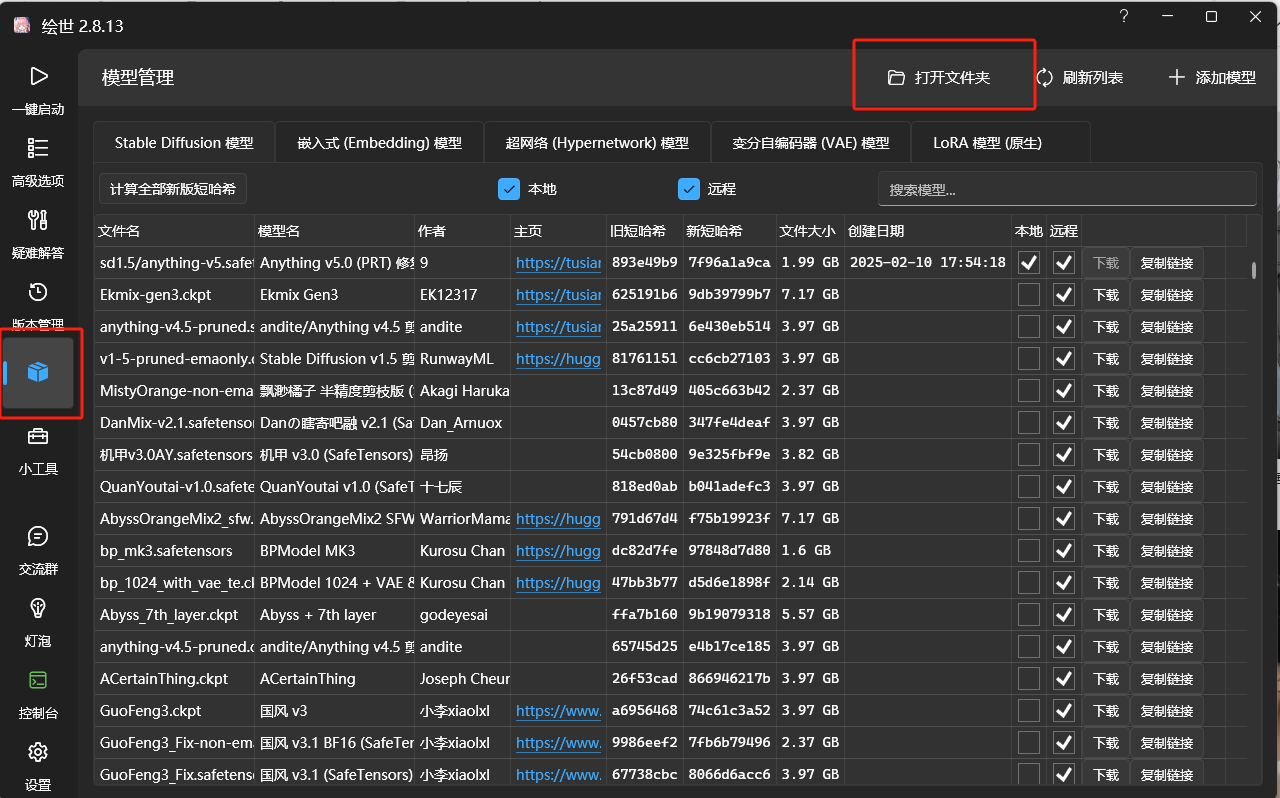The image size is (1280, 798).
Task: Open homepage link for Ekmix-gen3.ckpt
Action: (x=558, y=295)
